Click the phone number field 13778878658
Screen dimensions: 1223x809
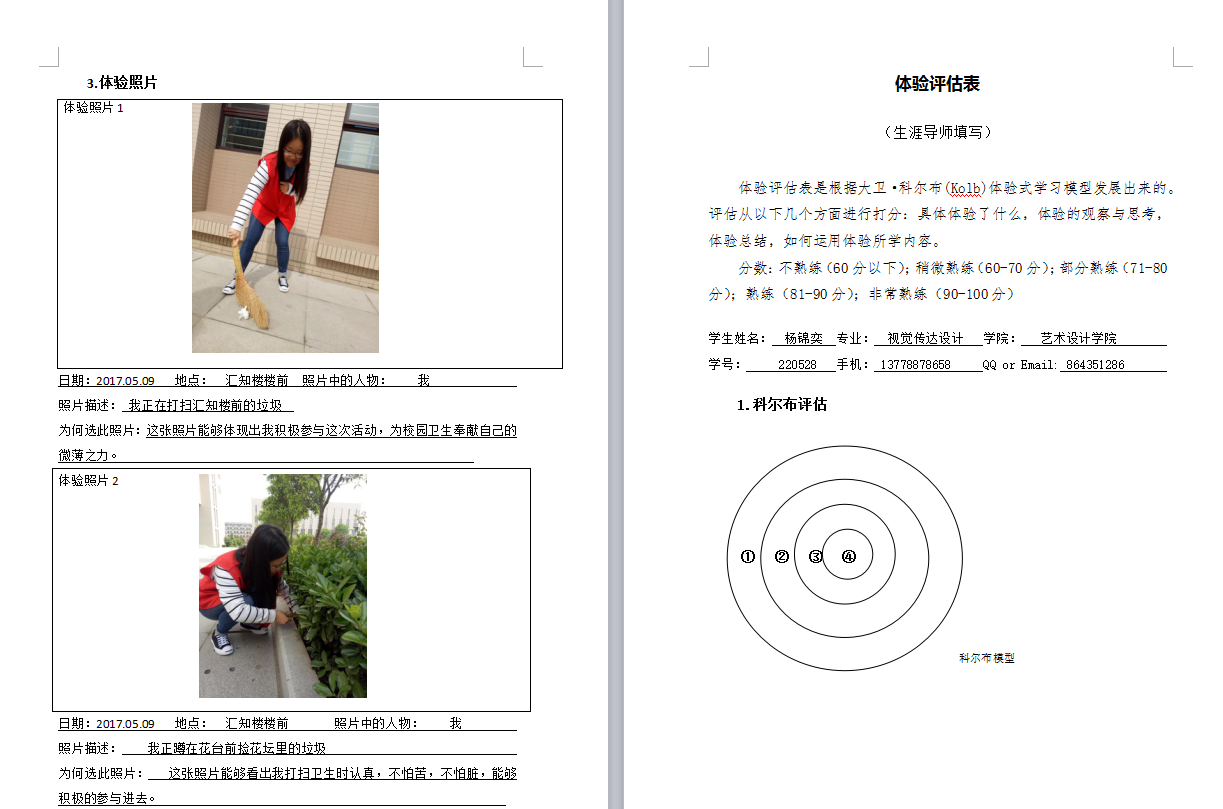pos(914,365)
